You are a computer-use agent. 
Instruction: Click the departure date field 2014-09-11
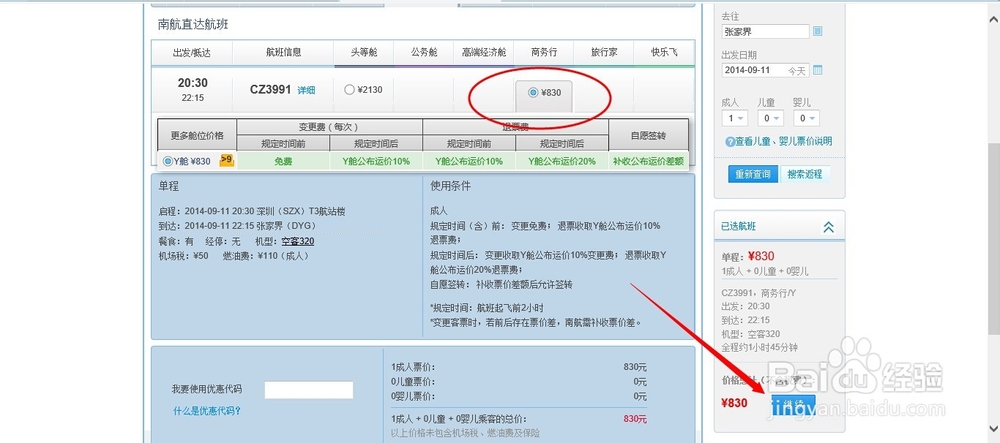[x=765, y=70]
